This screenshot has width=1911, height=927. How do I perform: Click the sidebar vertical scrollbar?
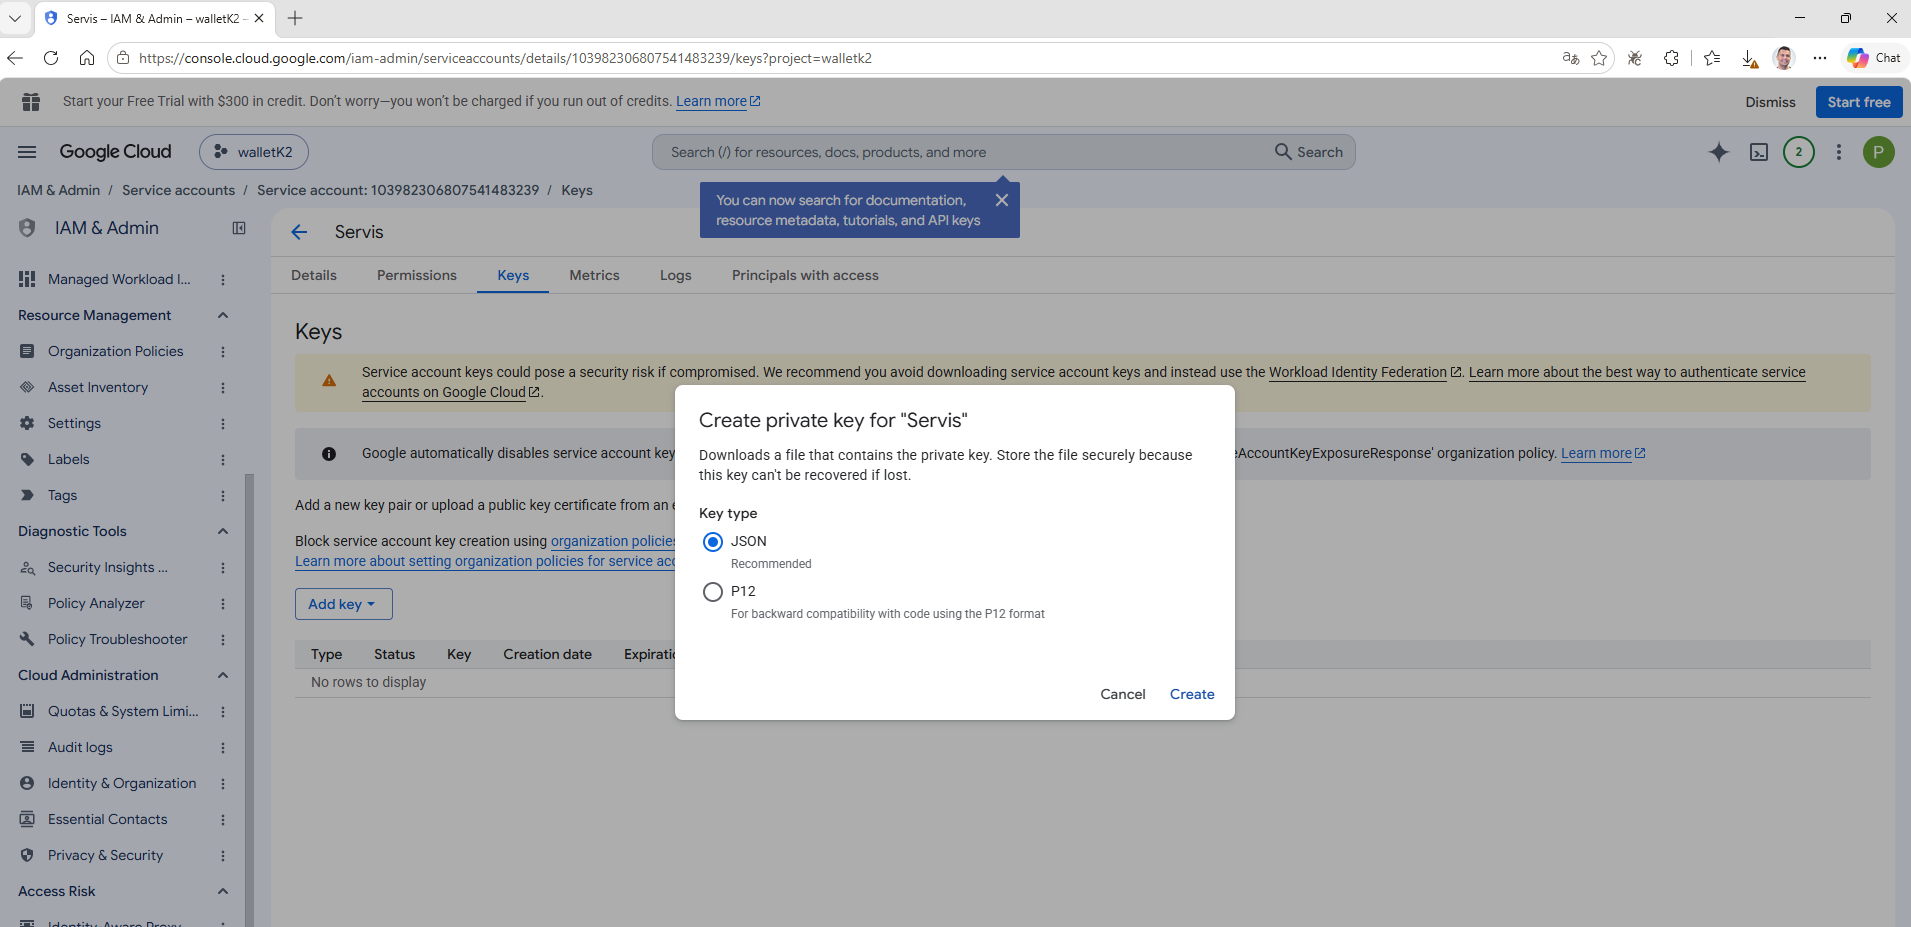click(250, 700)
